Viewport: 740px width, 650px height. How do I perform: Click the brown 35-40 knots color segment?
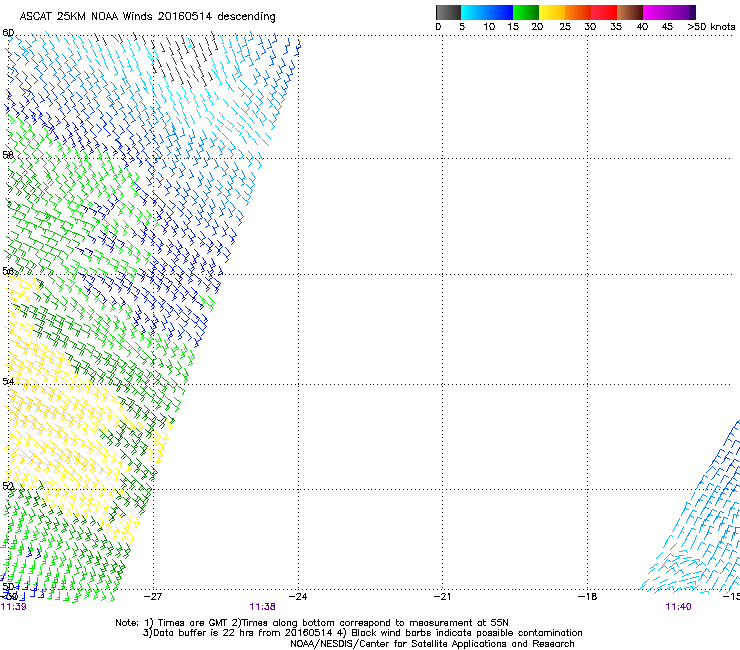pos(630,12)
